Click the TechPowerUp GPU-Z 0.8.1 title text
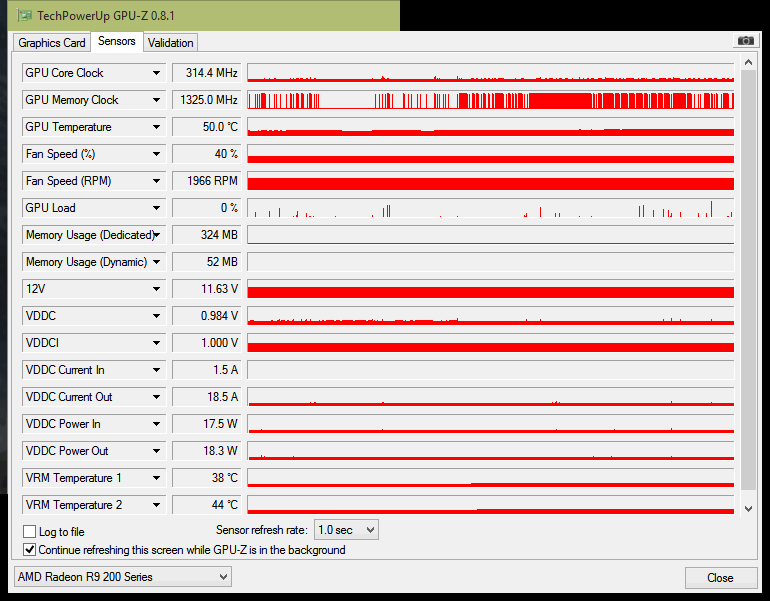Screen dimensions: 770x601 (x=106, y=16)
